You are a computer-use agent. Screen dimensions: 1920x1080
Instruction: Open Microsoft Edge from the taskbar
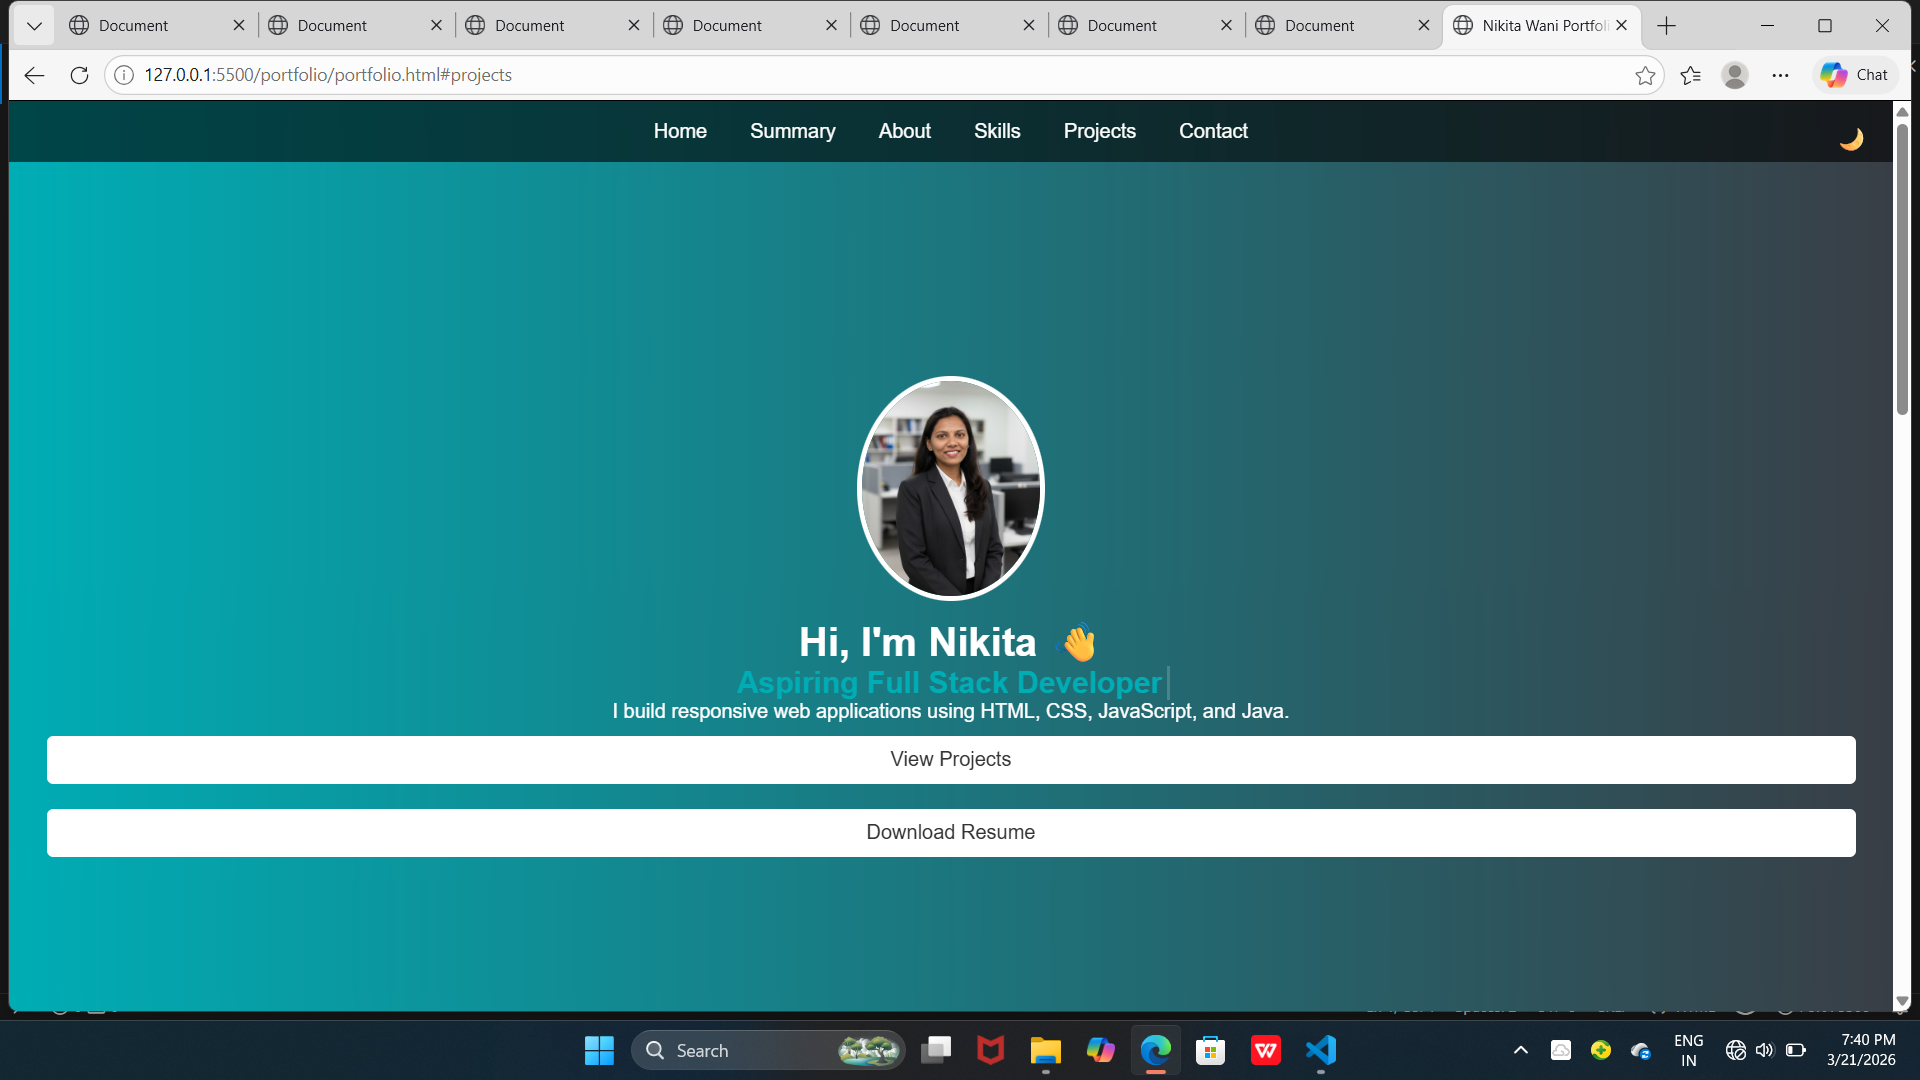point(1155,1050)
